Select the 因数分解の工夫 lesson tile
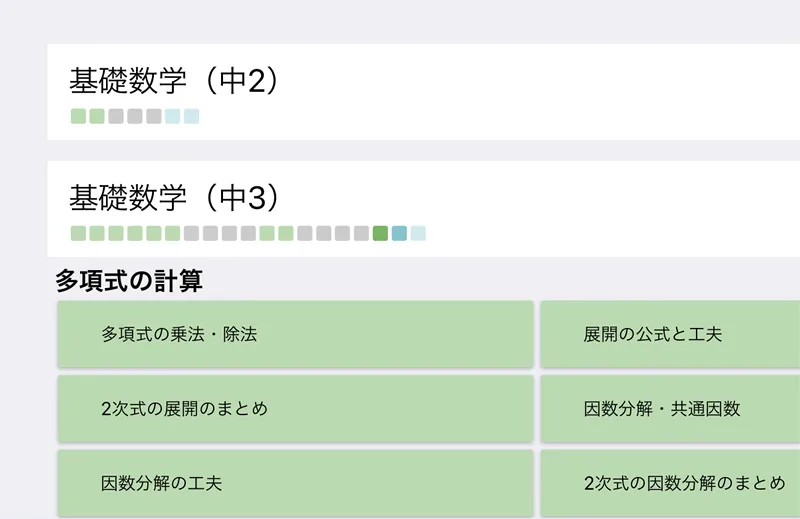The width and height of the screenshot is (800, 519). pyautogui.click(x=295, y=483)
